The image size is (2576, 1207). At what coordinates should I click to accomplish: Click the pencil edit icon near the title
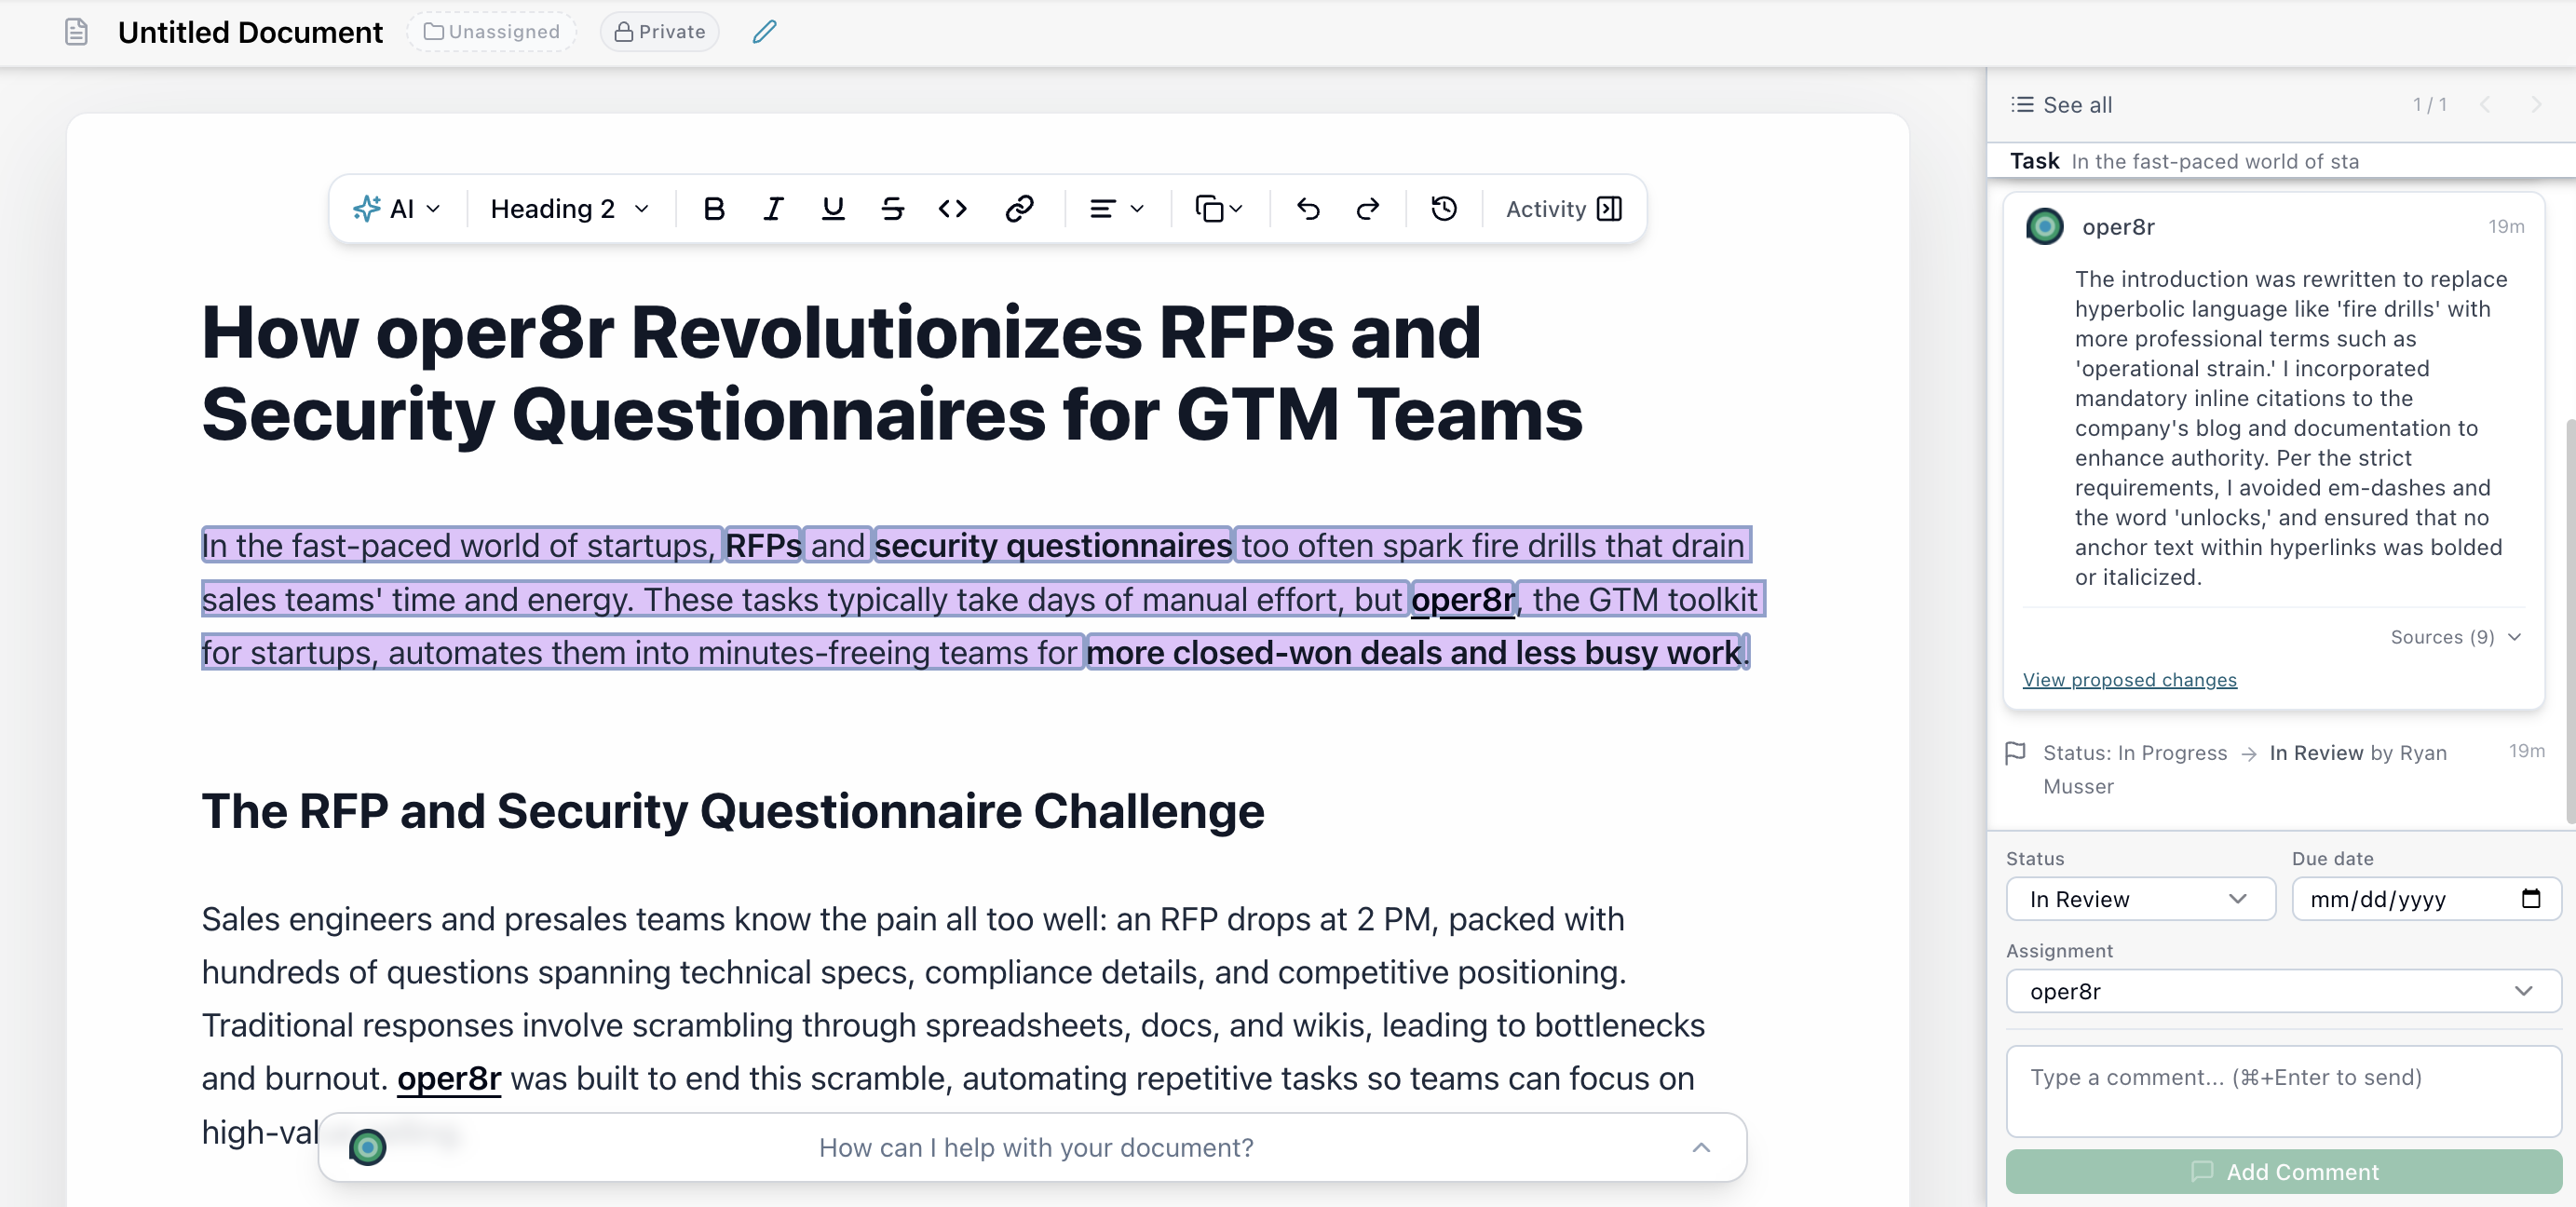(x=763, y=31)
